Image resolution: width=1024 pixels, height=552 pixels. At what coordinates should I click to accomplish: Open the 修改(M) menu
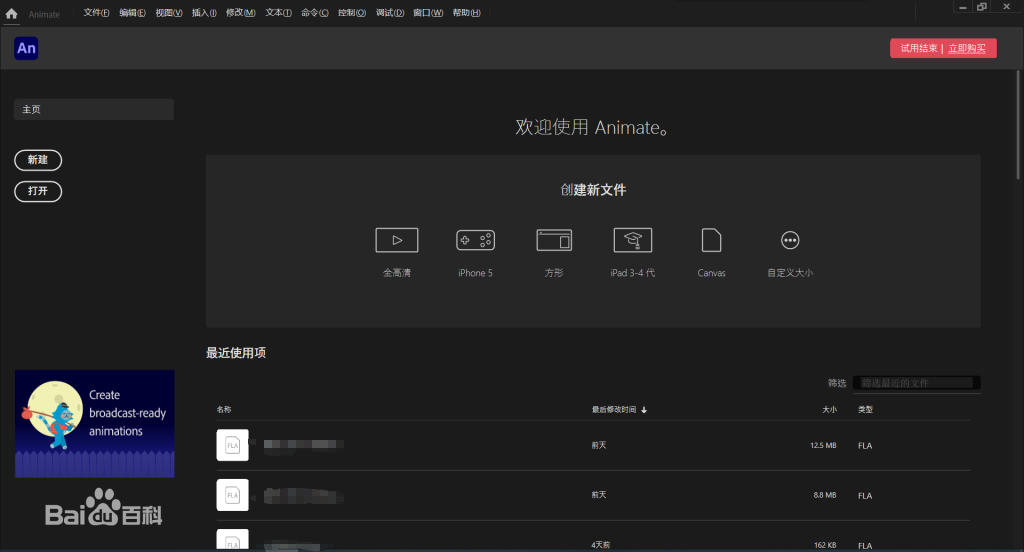tap(240, 13)
